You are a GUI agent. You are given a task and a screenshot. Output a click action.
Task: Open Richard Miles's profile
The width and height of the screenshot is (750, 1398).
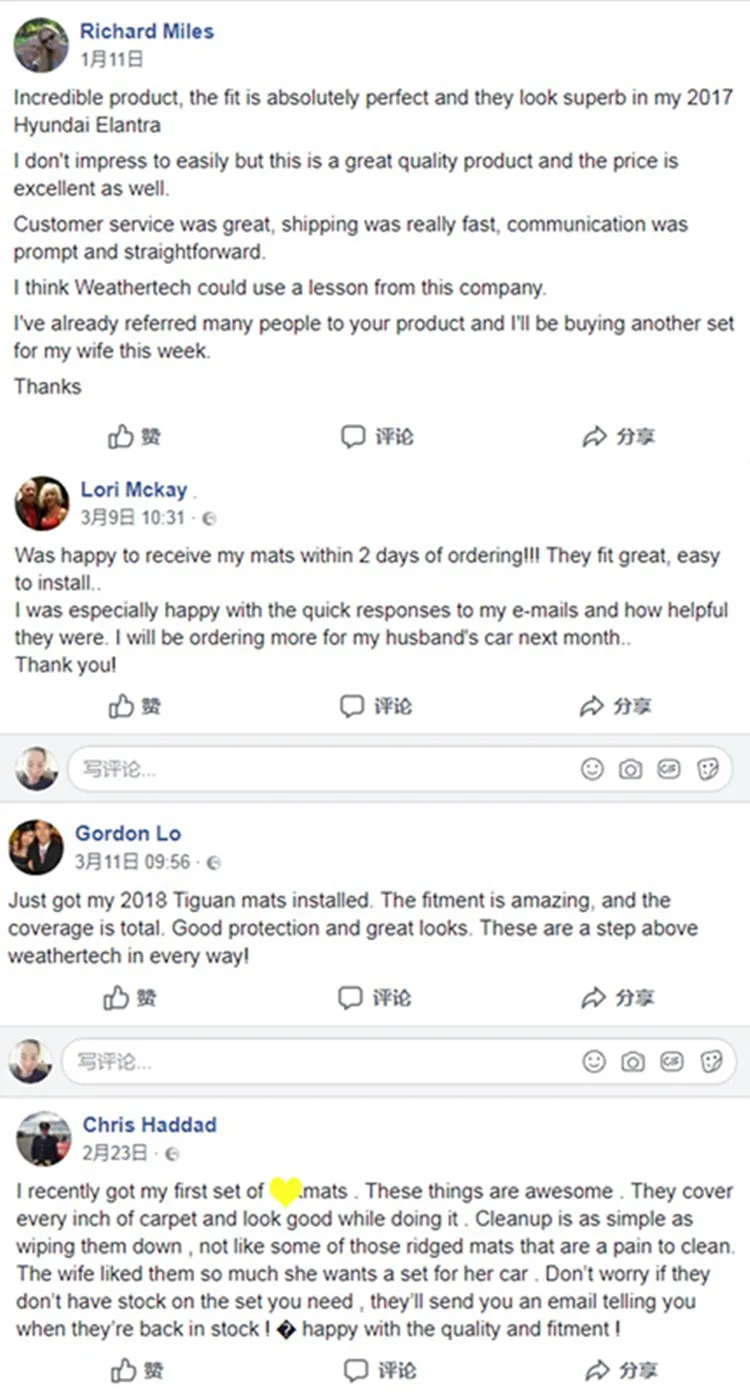pos(146,31)
